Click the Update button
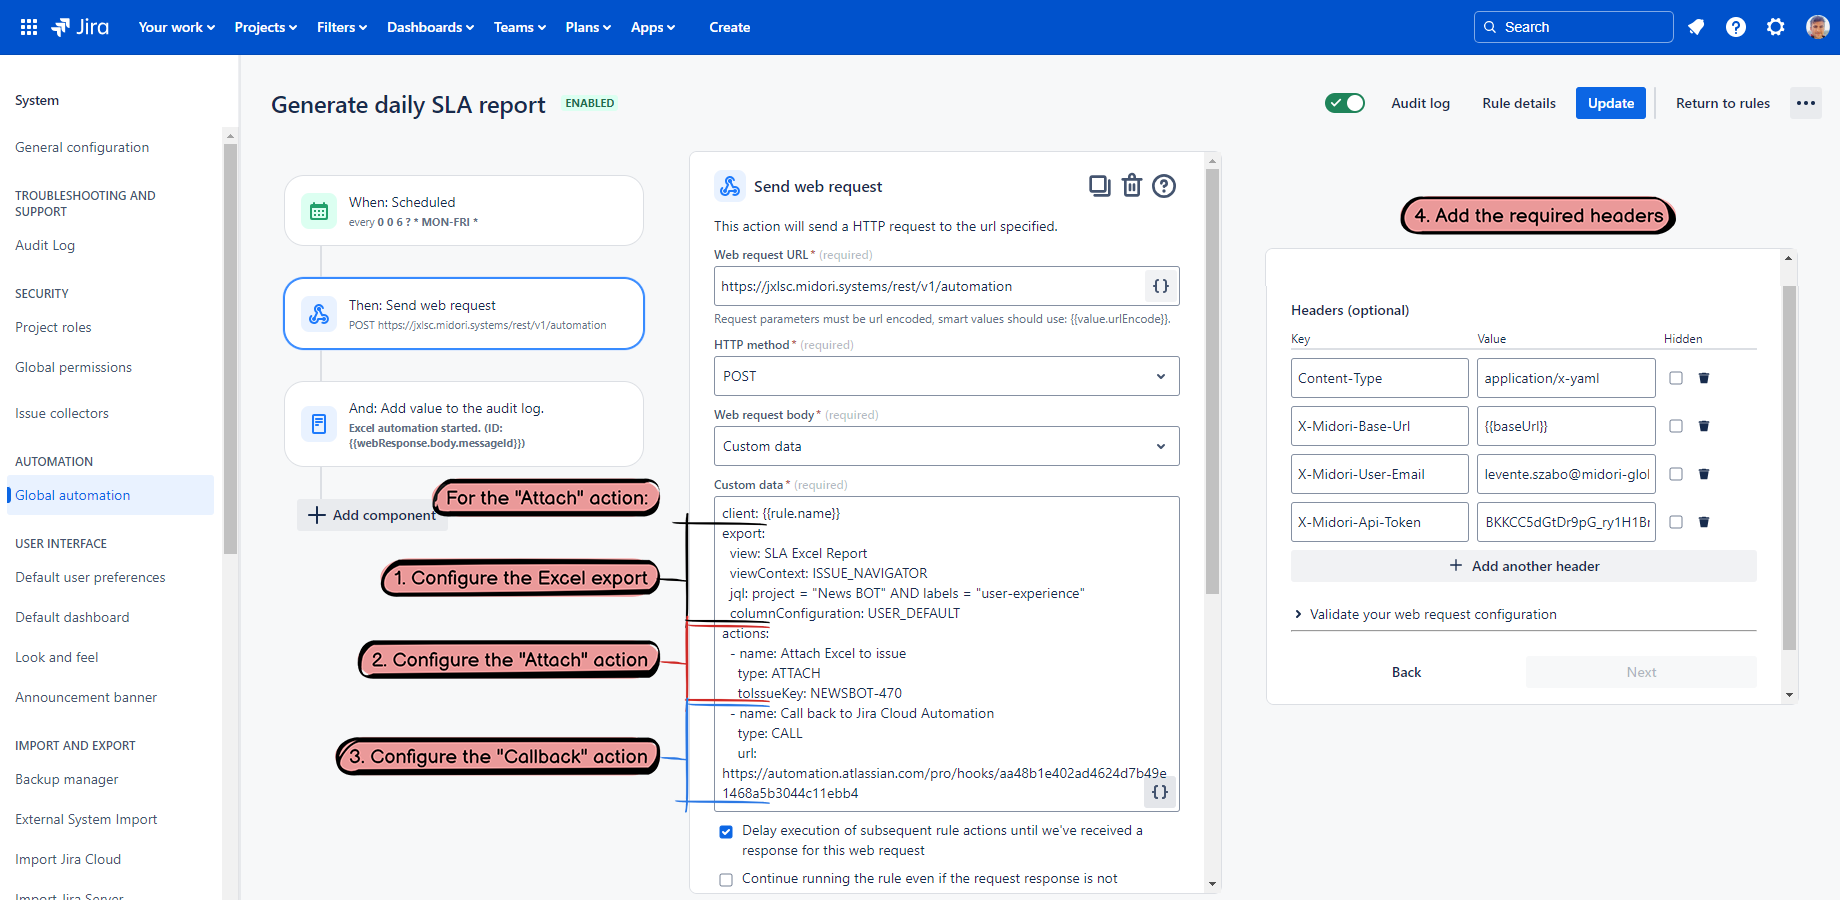The height and width of the screenshot is (900, 1840). (1611, 103)
